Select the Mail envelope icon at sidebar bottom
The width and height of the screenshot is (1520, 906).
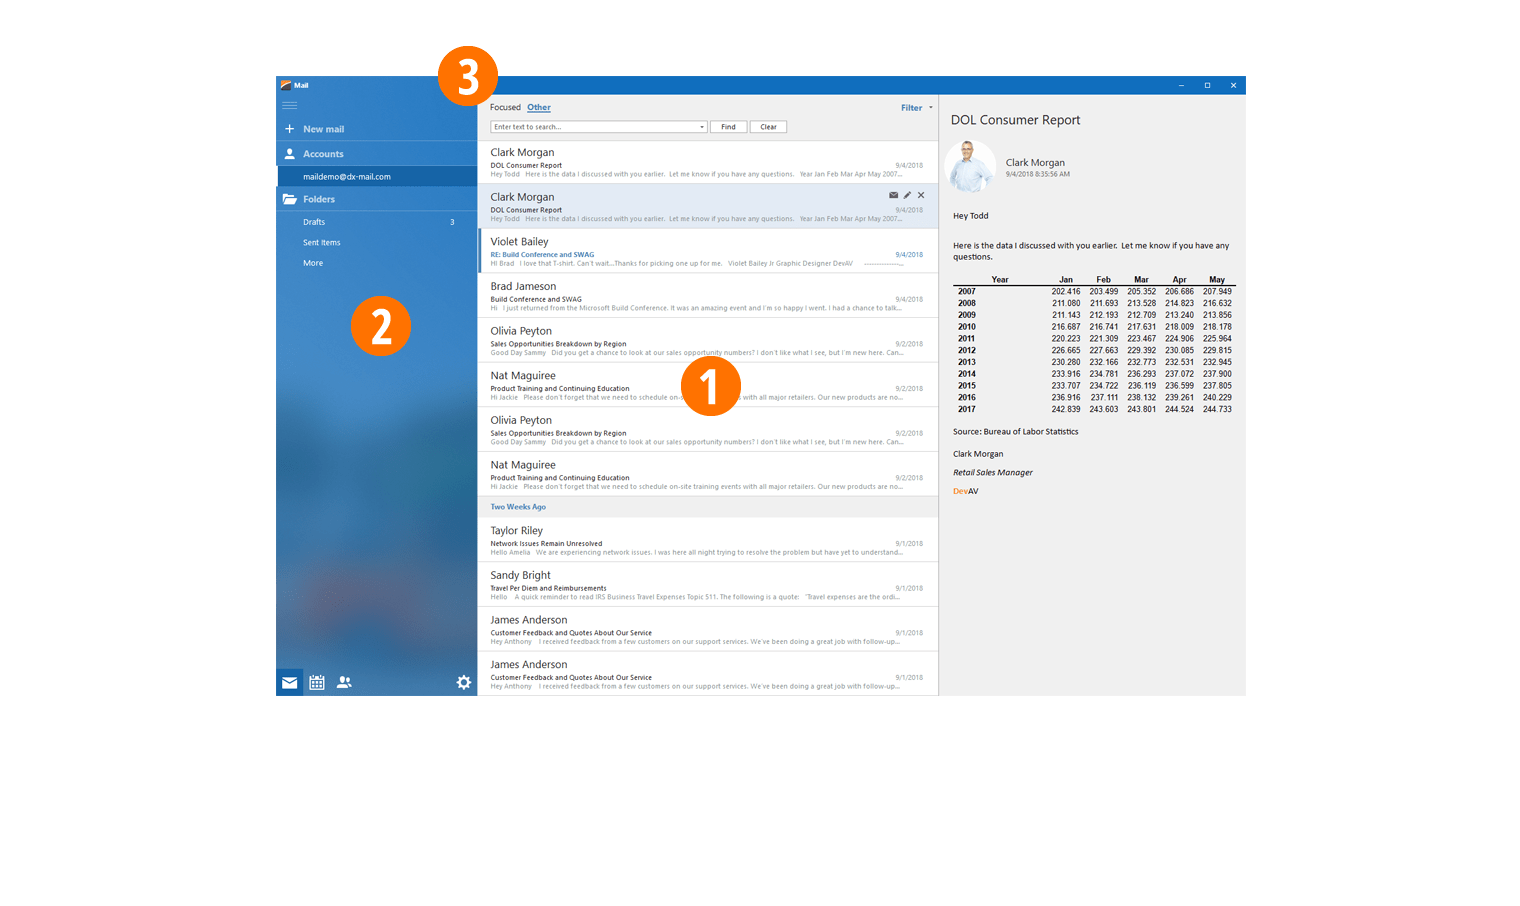tap(289, 682)
